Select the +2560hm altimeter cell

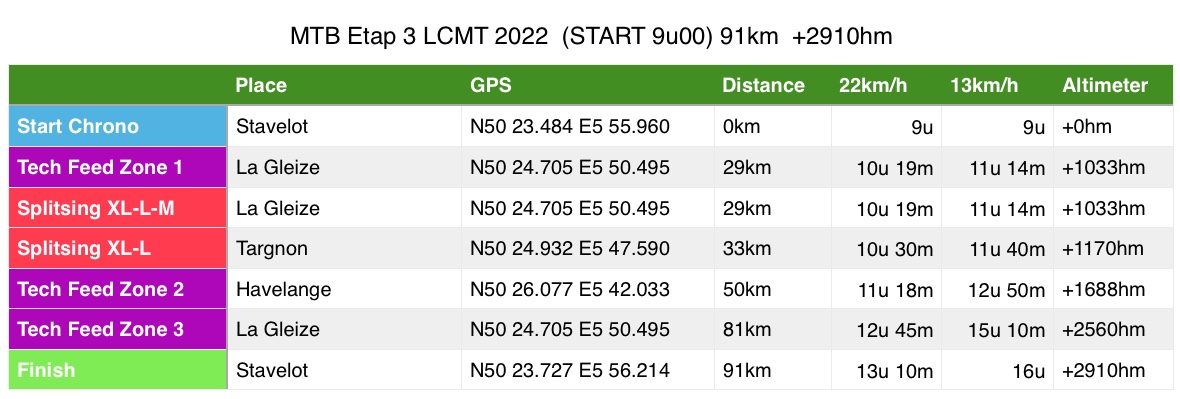coord(1113,330)
